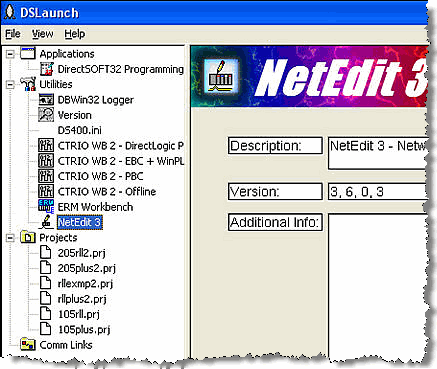Click the CTRIO WB 2 Offline icon
437x369 pixels.
click(46, 191)
